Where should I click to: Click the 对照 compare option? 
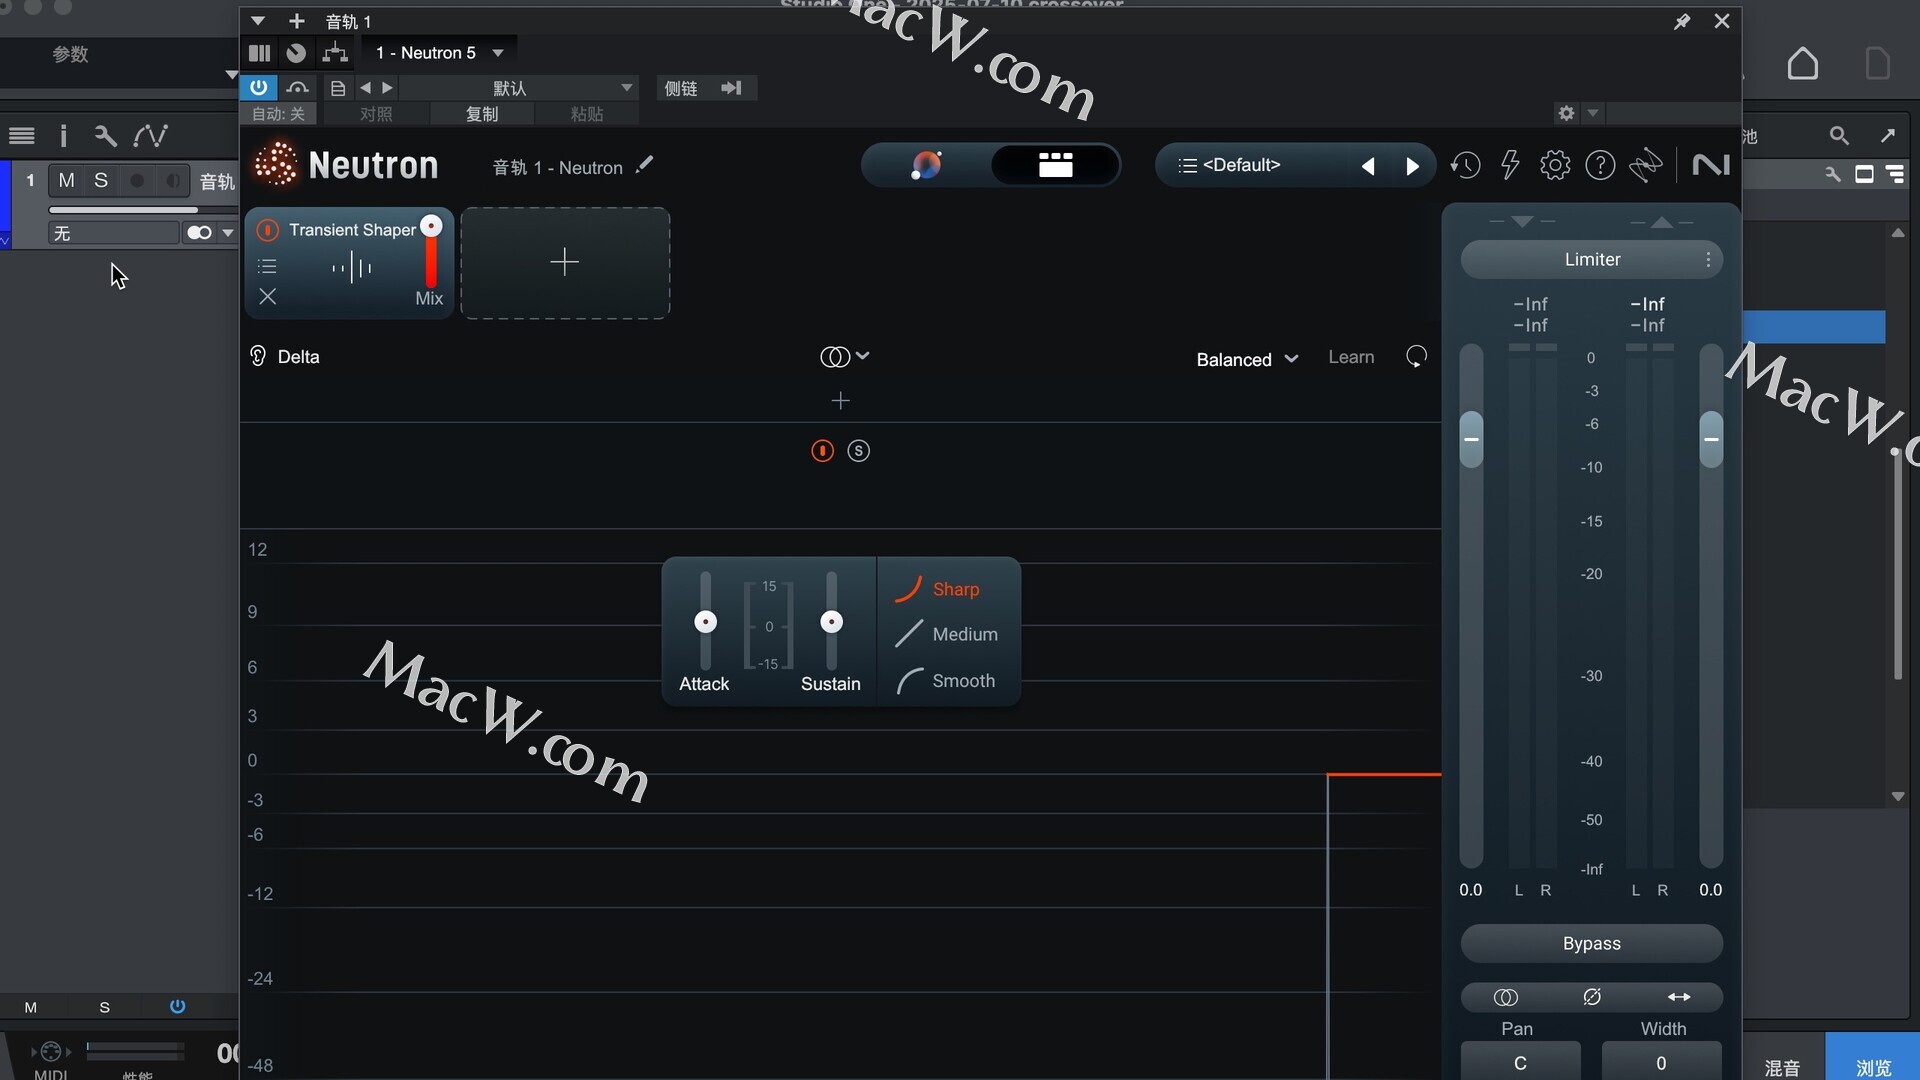pos(376,114)
